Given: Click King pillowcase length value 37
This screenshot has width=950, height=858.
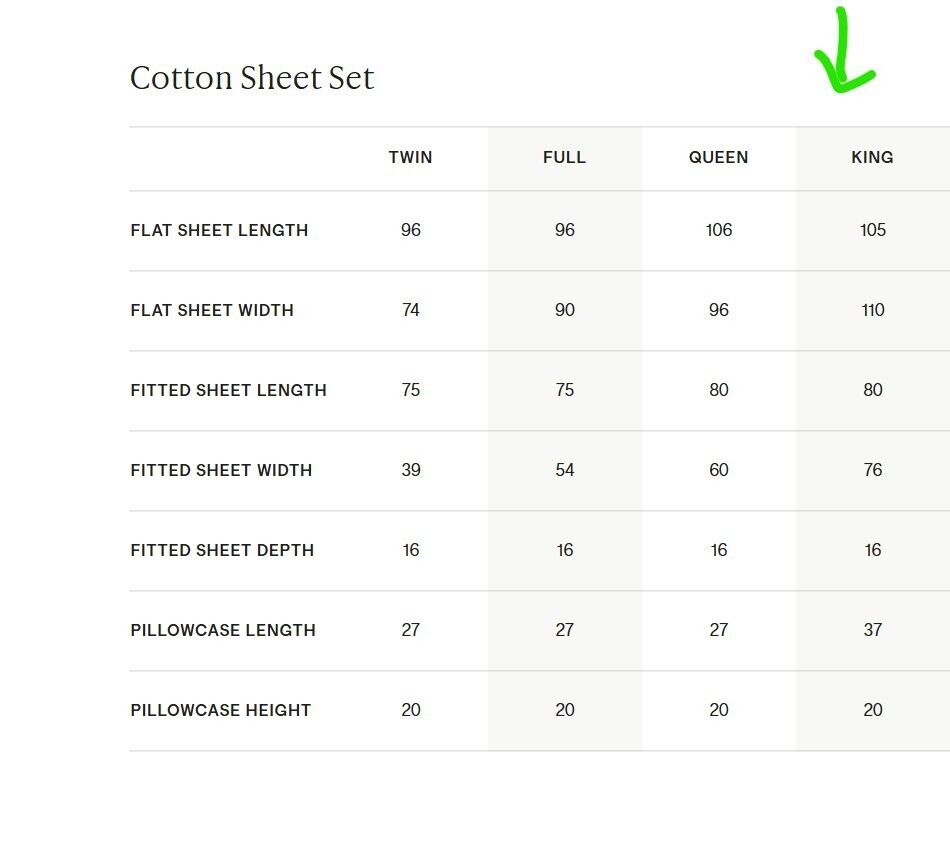Looking at the screenshot, I should 873,630.
